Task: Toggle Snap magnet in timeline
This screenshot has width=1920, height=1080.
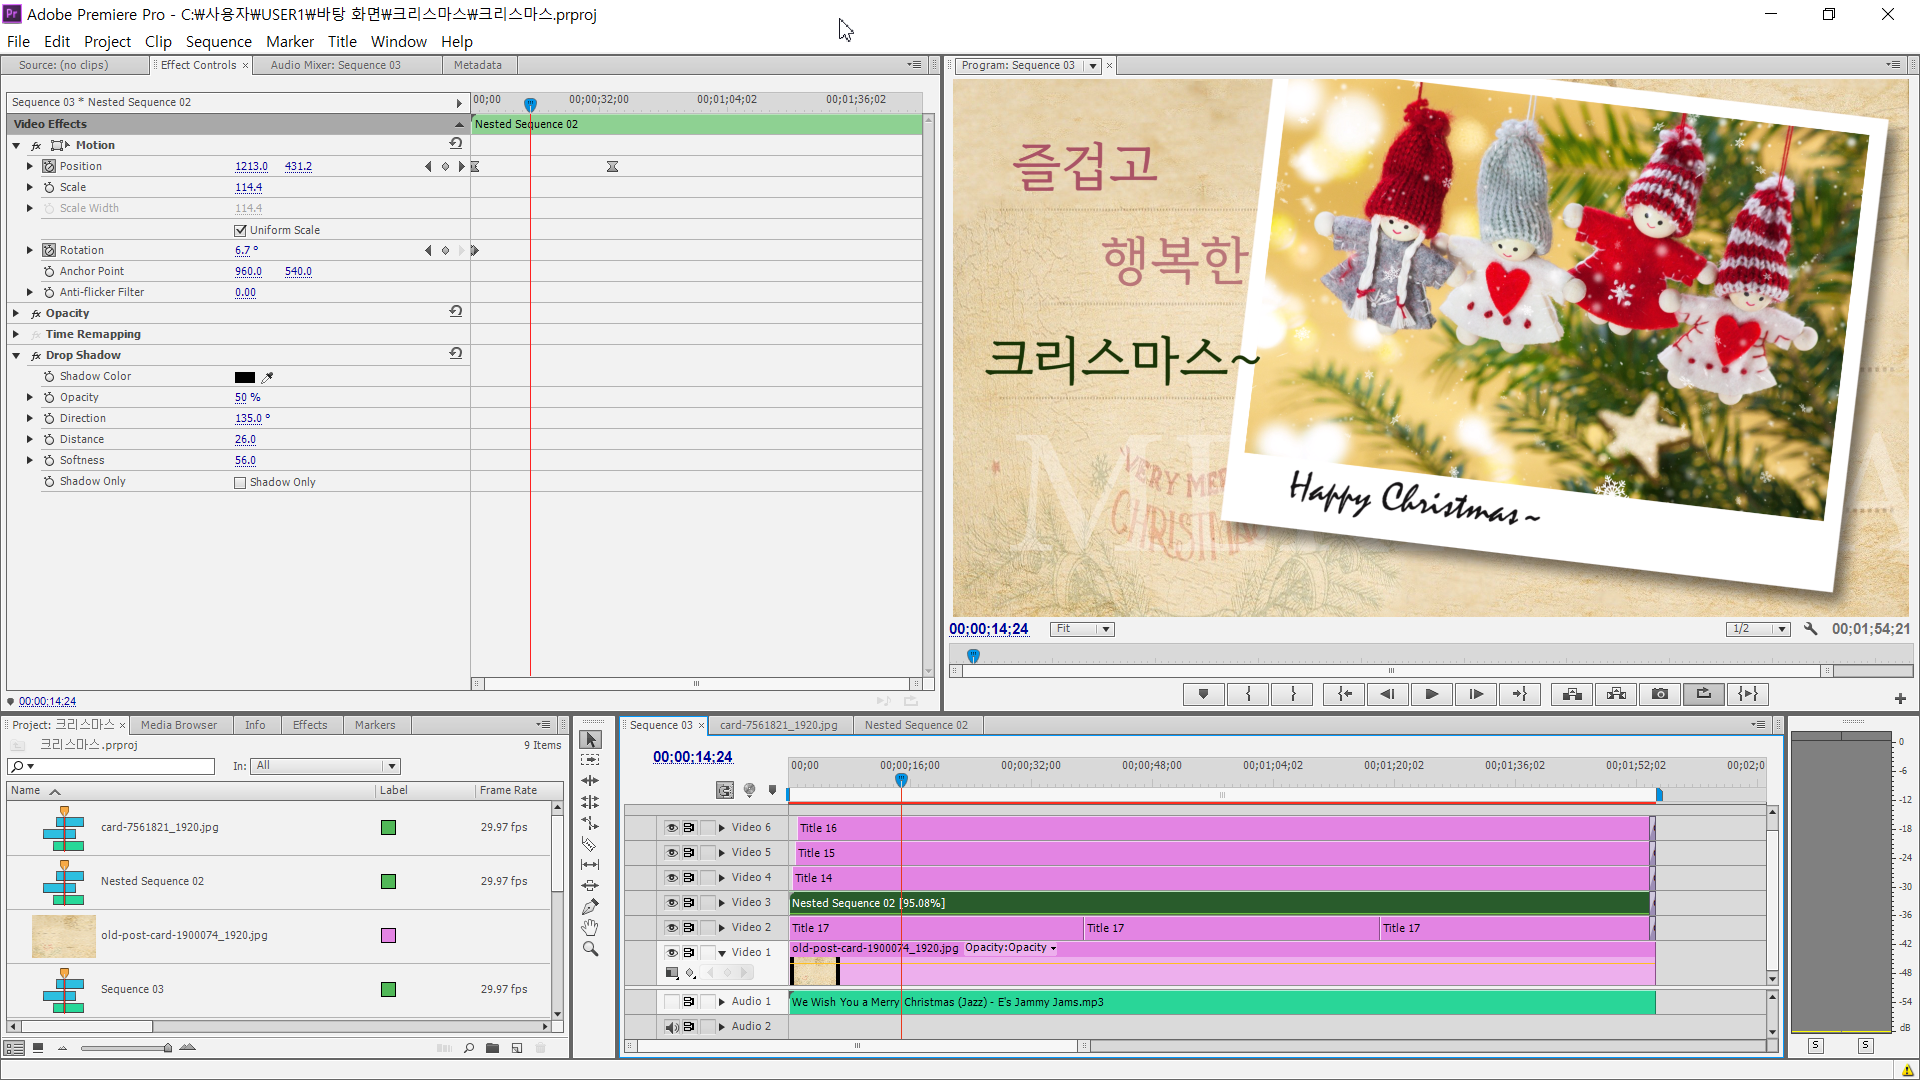Action: [724, 790]
